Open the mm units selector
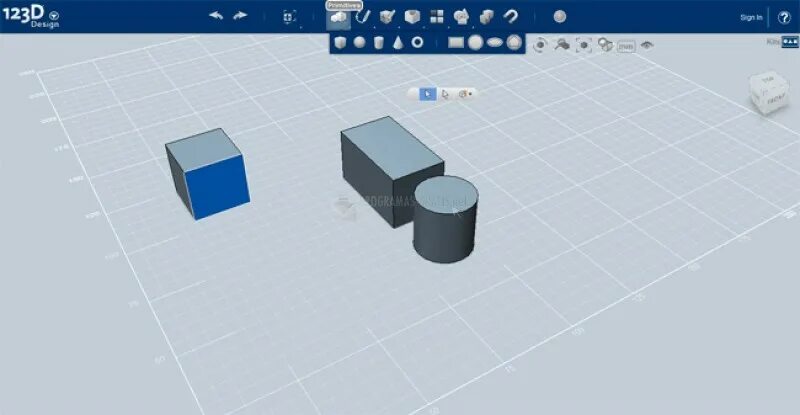 626,46
